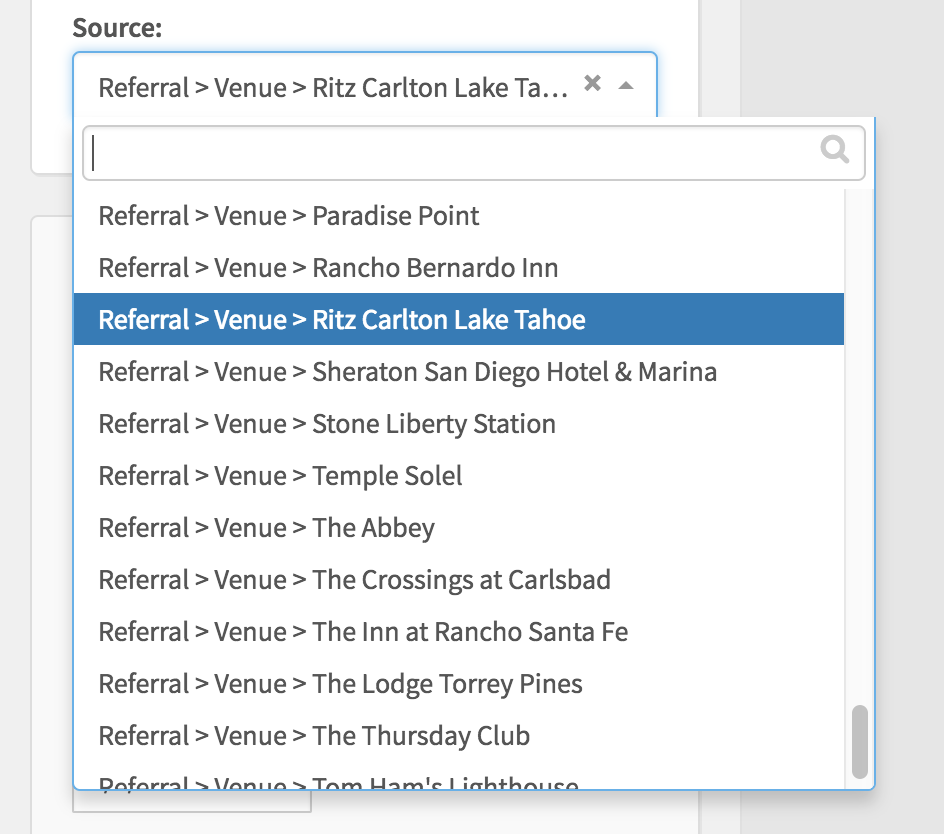Click the dropdown list scrollbar thumb
Viewport: 944px width, 834px height.
point(860,741)
